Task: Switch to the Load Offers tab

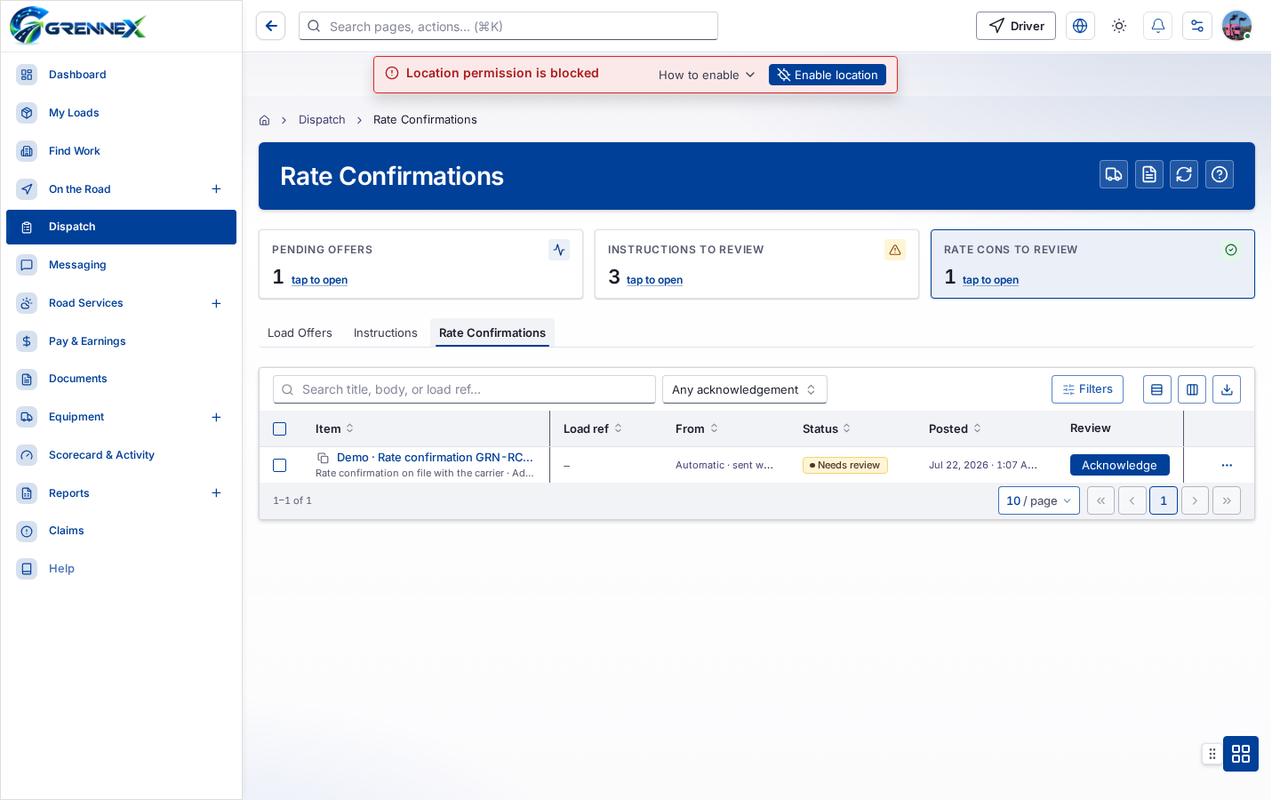Action: pos(300,333)
